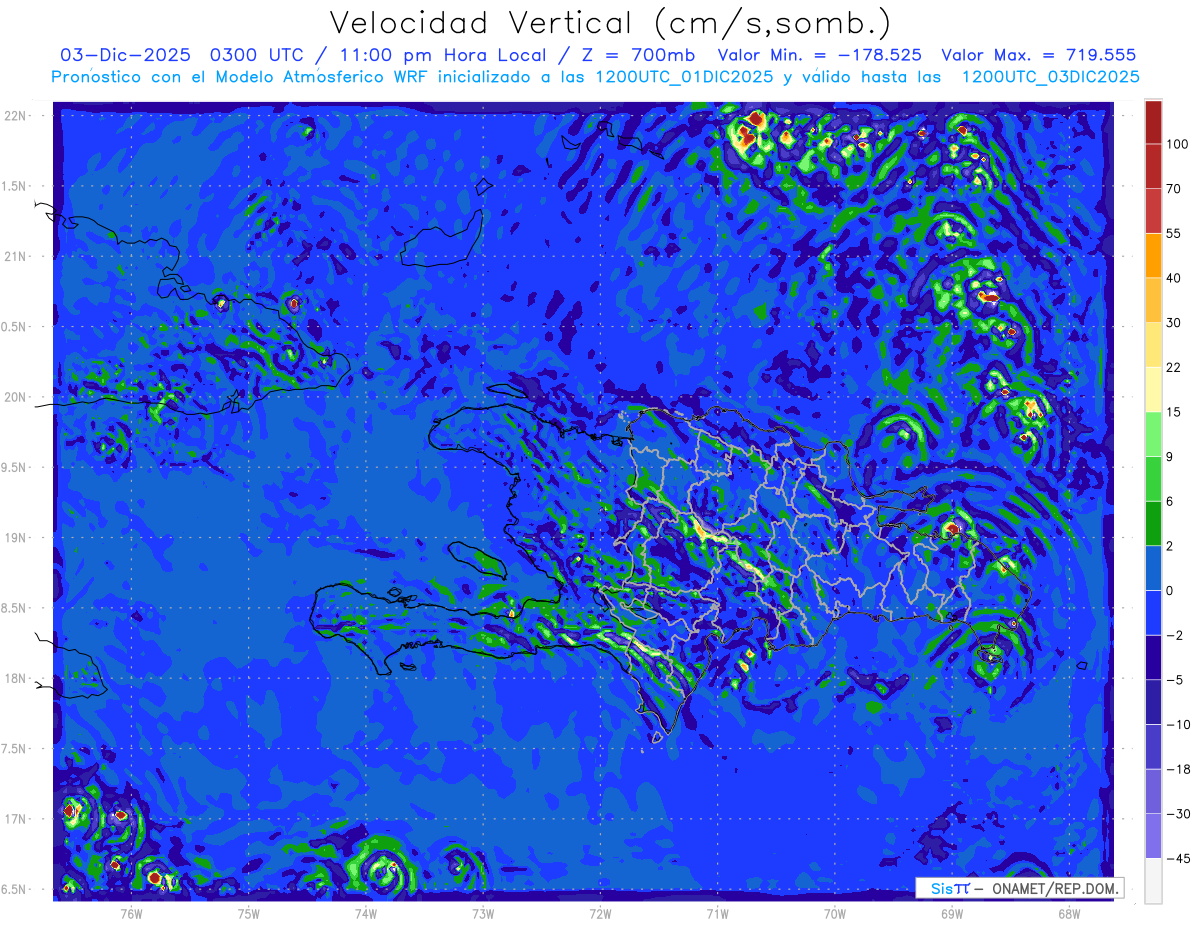The width and height of the screenshot is (1200, 927).
Task: Select the "6.5N" latitude tick label
Action: point(15,889)
